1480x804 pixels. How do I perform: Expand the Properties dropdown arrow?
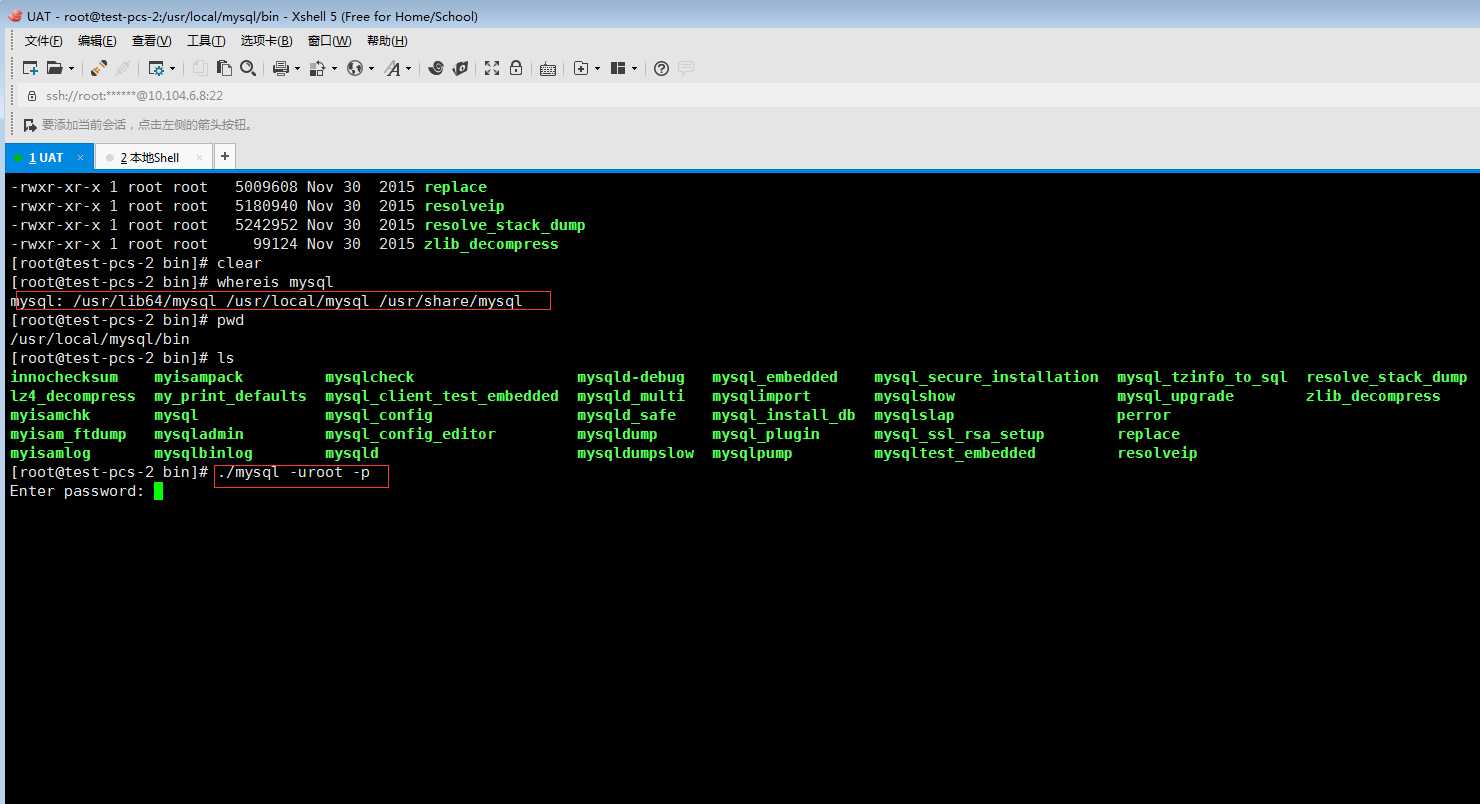[172, 68]
